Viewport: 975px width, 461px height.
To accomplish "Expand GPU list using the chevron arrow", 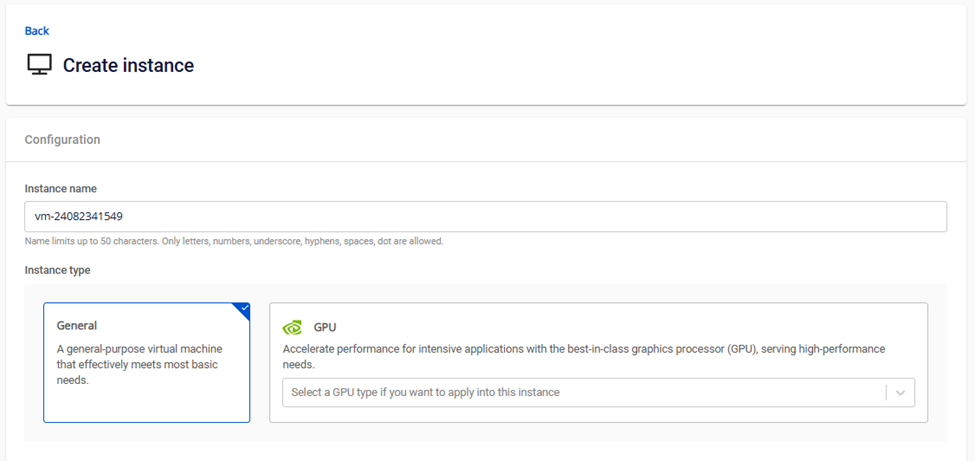I will [x=900, y=393].
